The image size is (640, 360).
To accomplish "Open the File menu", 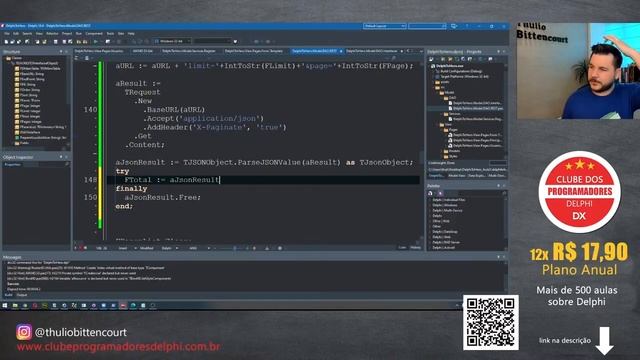I will coord(7,33).
